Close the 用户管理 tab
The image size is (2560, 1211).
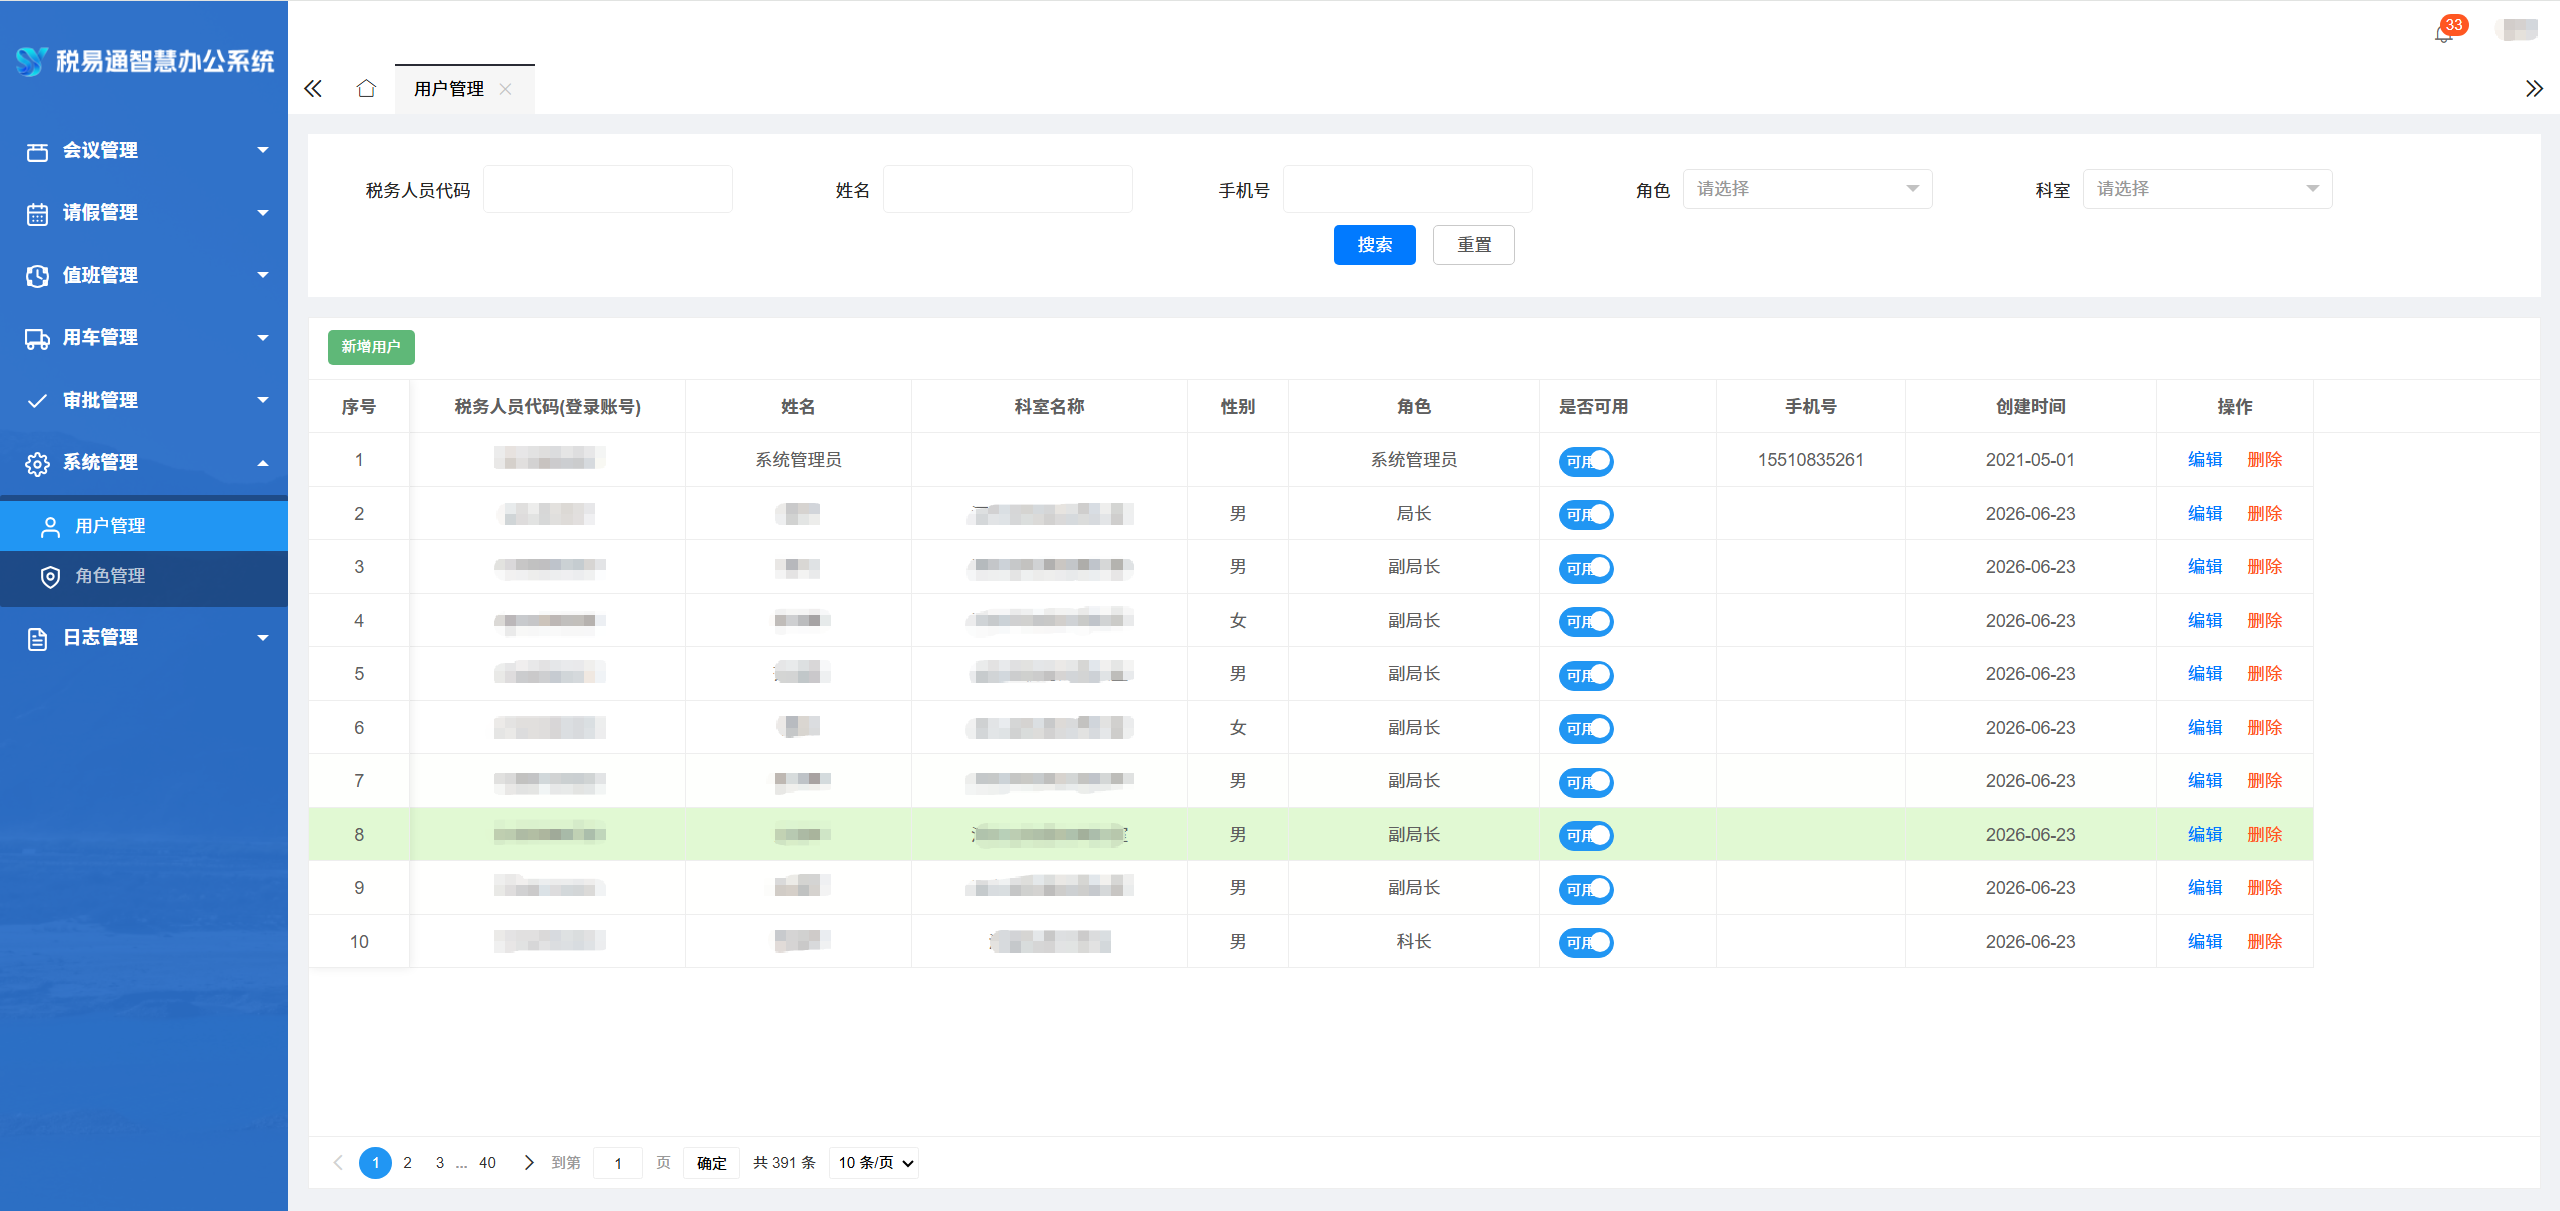pyautogui.click(x=505, y=88)
